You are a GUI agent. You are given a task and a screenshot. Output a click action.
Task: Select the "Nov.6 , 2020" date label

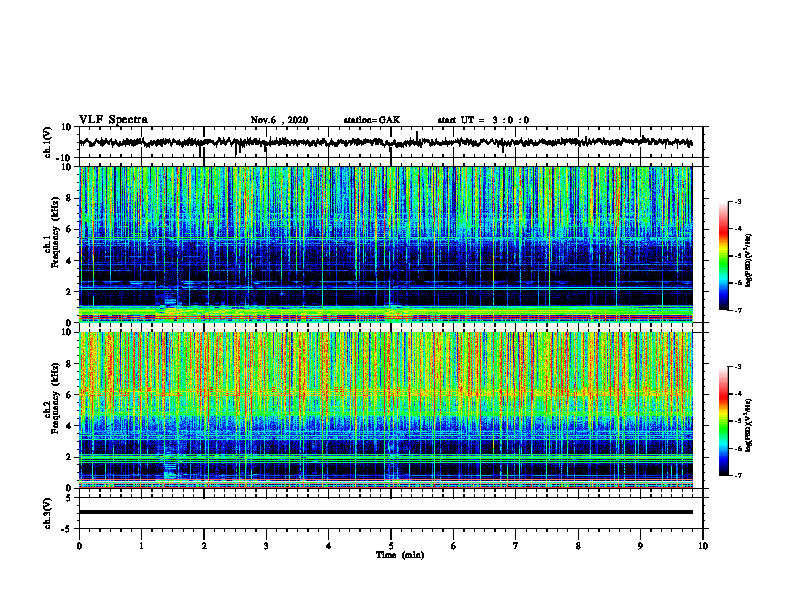(279, 120)
